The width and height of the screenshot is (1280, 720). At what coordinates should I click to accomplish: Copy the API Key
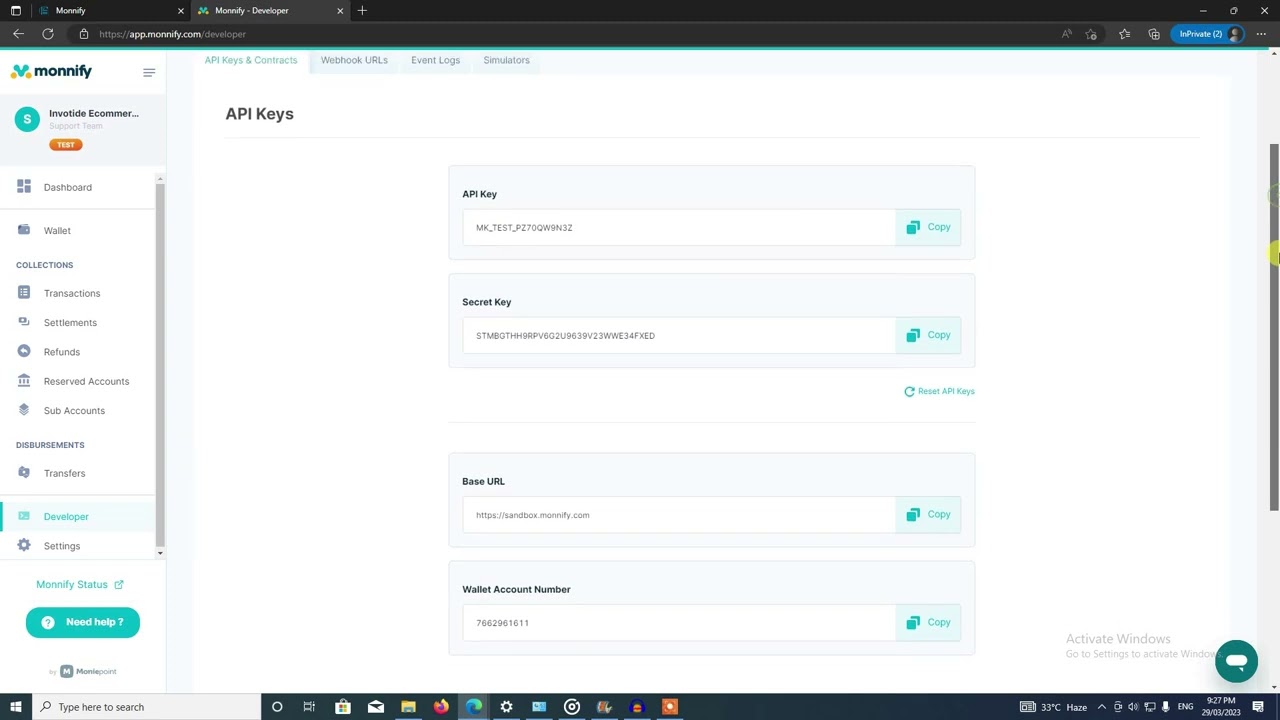[928, 227]
